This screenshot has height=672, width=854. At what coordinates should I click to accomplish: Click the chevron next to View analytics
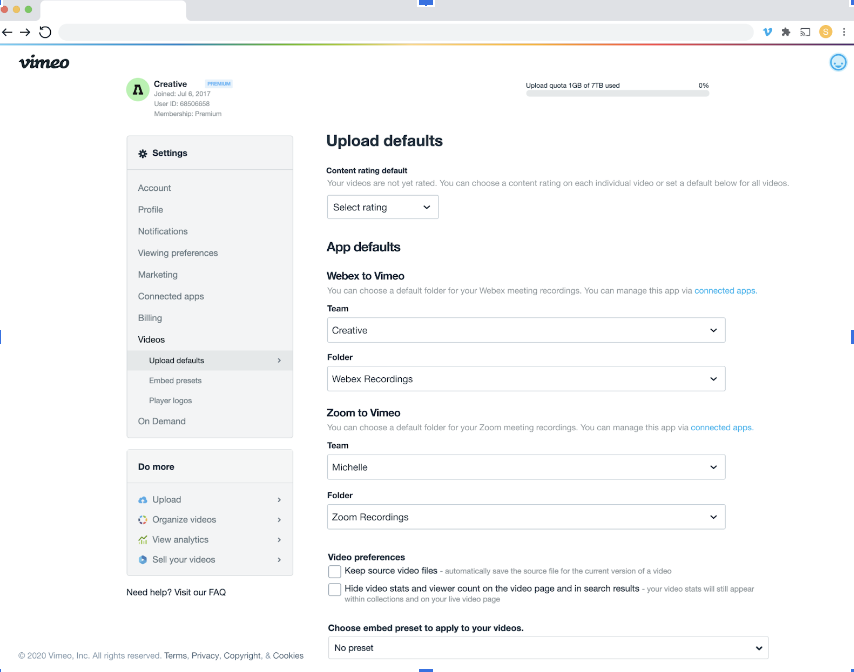click(279, 540)
